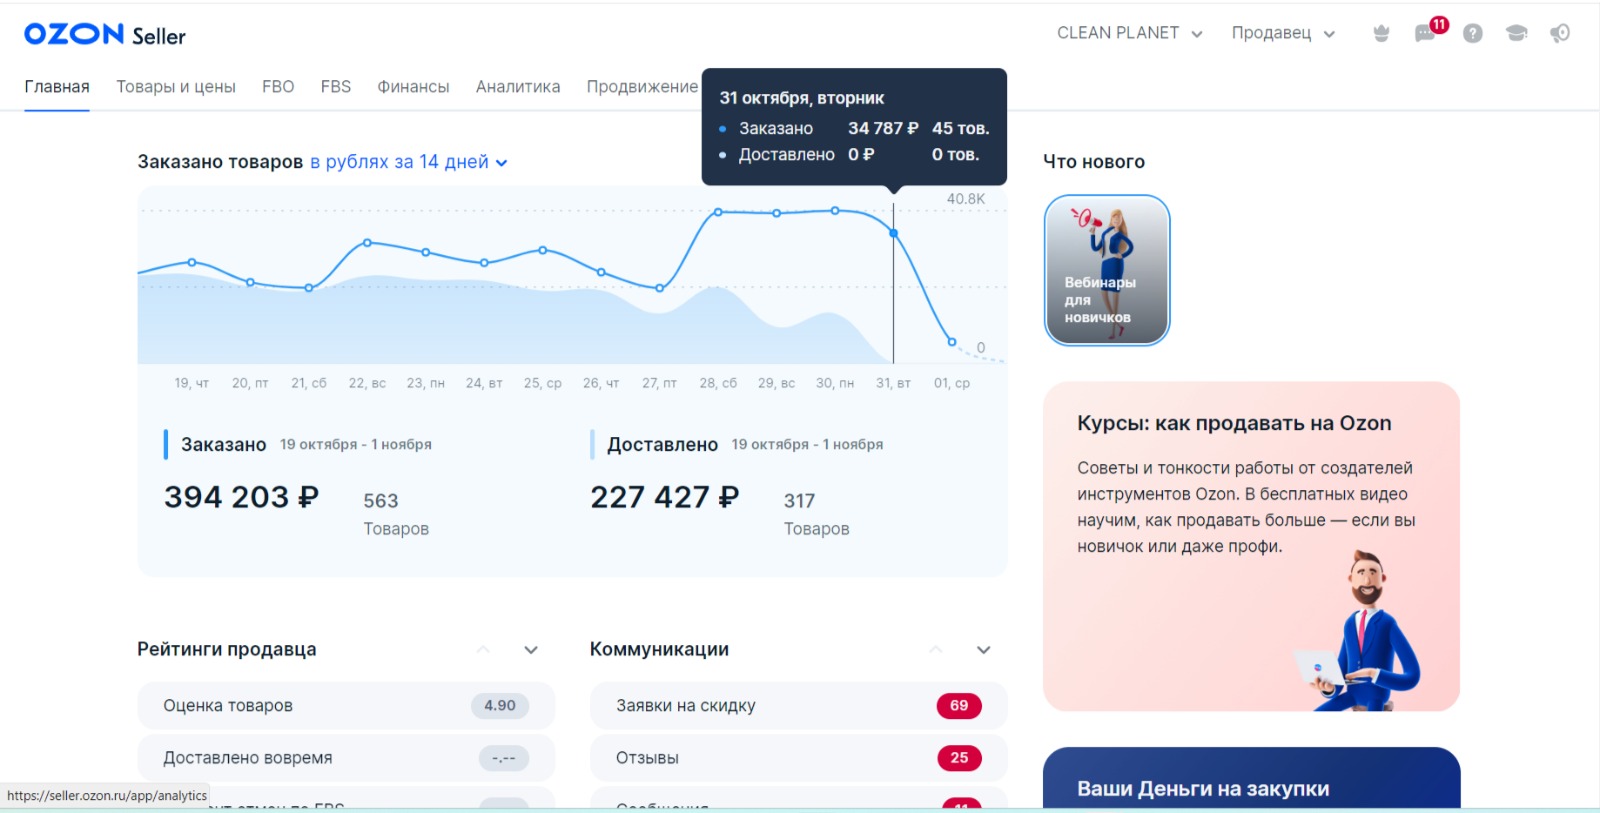Click the 69 badge on Заявки на скидку
The width and height of the screenshot is (1600, 813).
pyautogui.click(x=959, y=706)
